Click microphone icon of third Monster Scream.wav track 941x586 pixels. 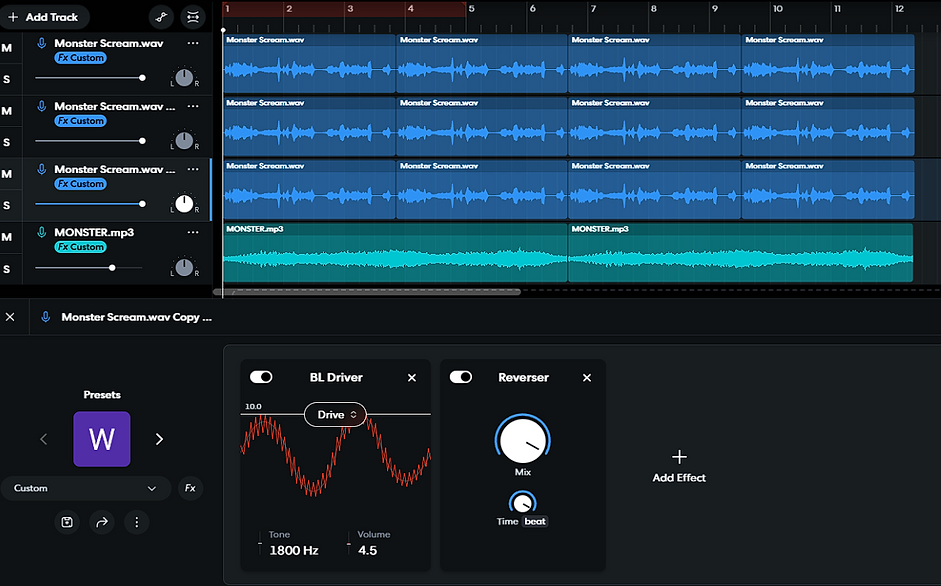coord(41,169)
